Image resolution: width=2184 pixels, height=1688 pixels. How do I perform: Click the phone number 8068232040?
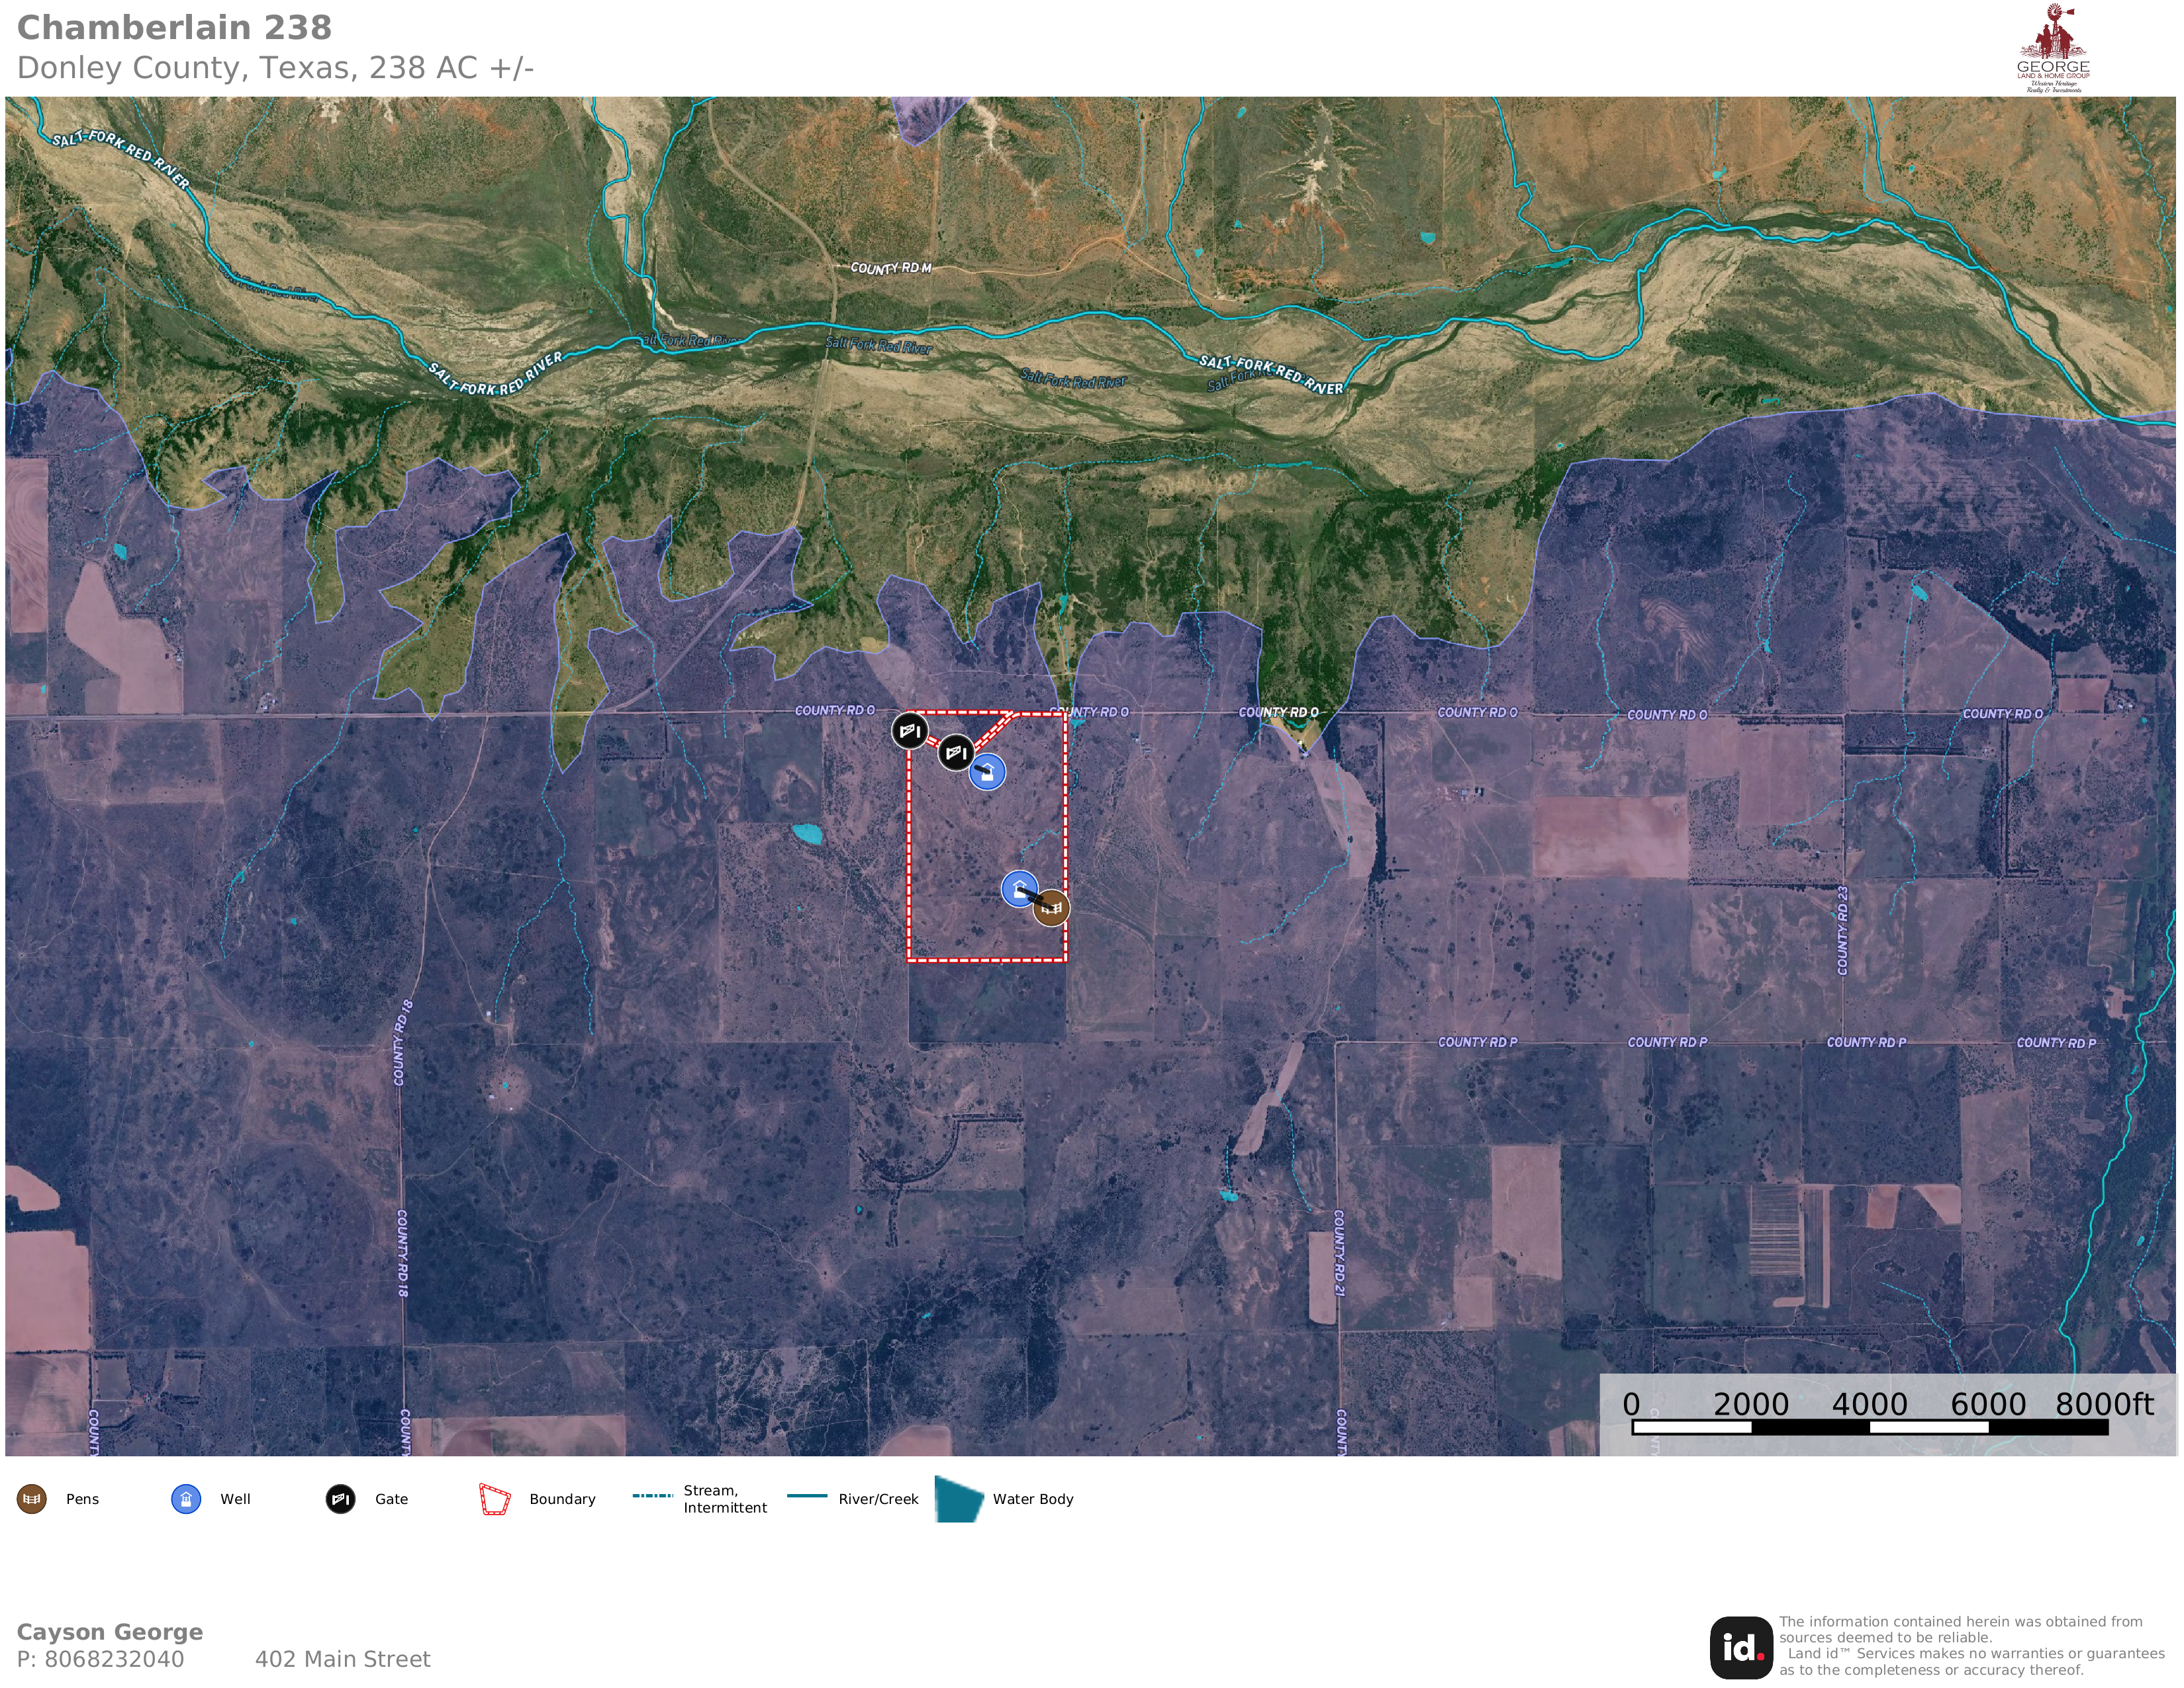tap(114, 1659)
